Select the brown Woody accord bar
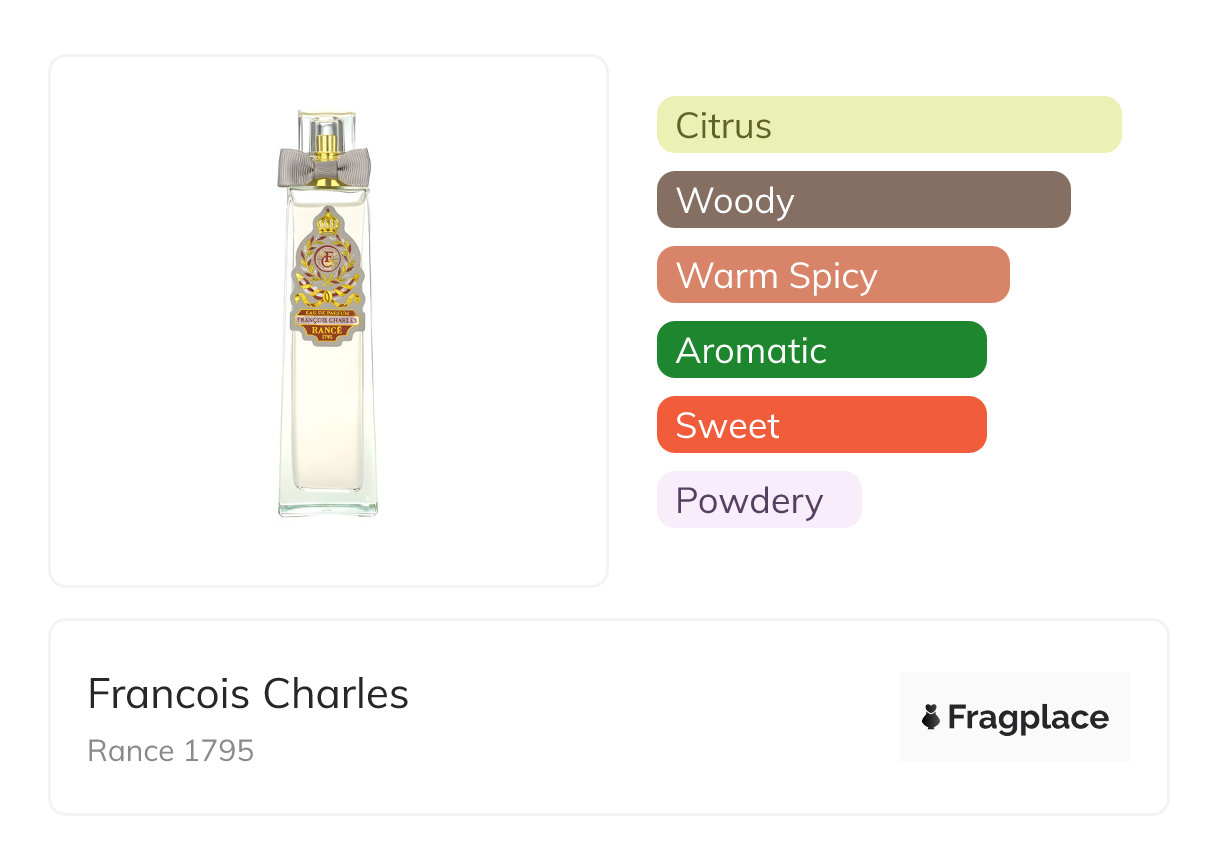1218x864 pixels. [x=863, y=200]
